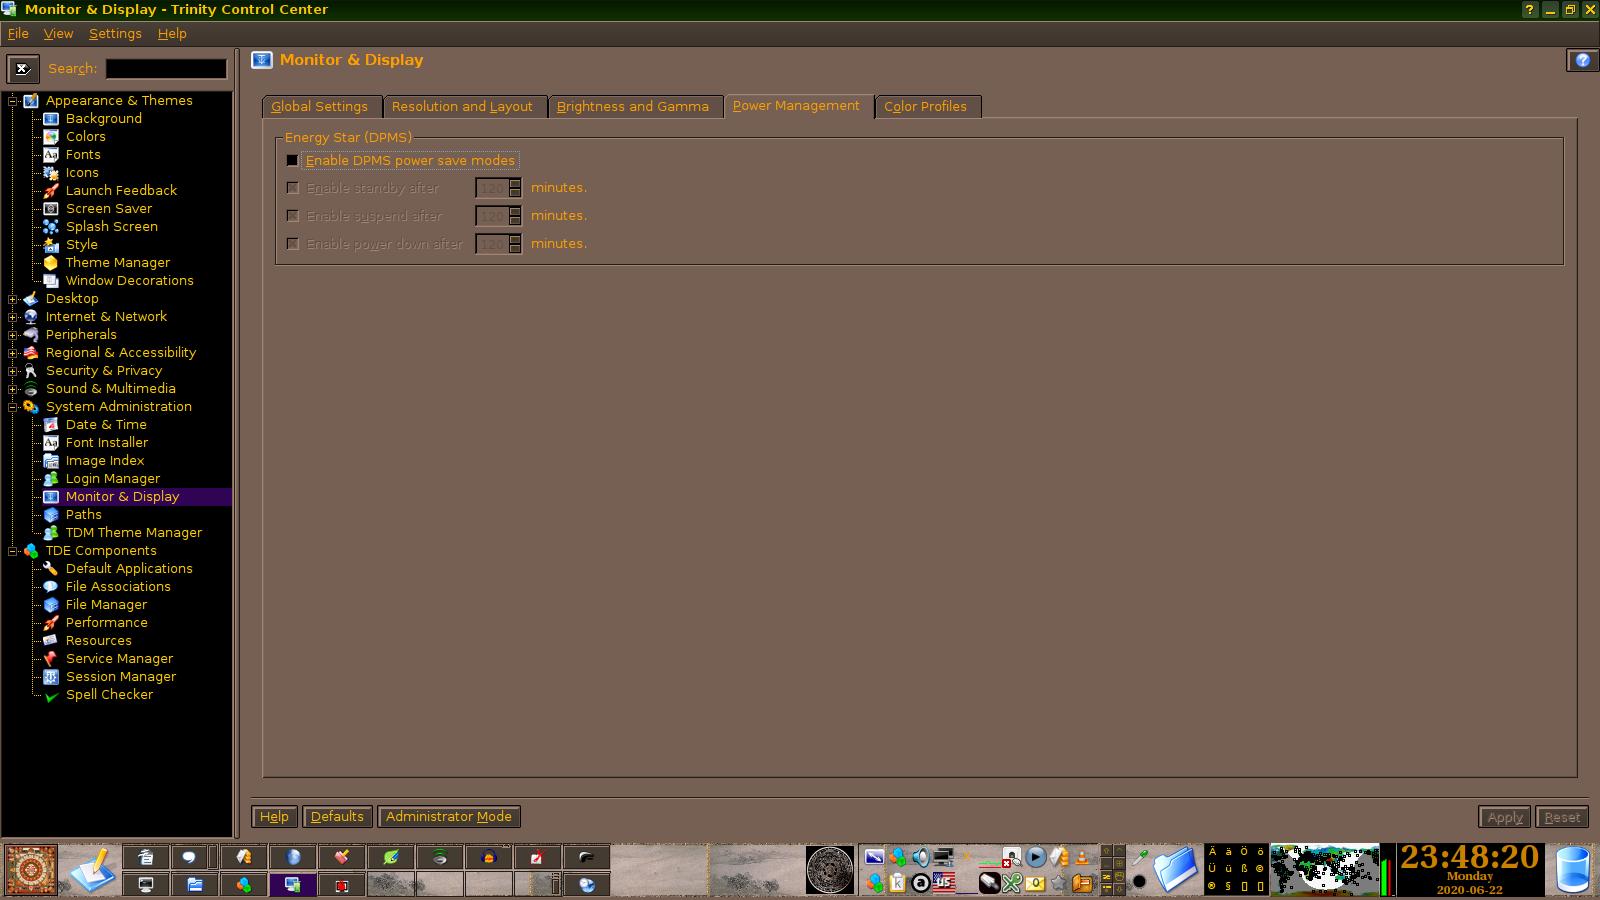Click the power down minutes spinbox

pos(498,244)
